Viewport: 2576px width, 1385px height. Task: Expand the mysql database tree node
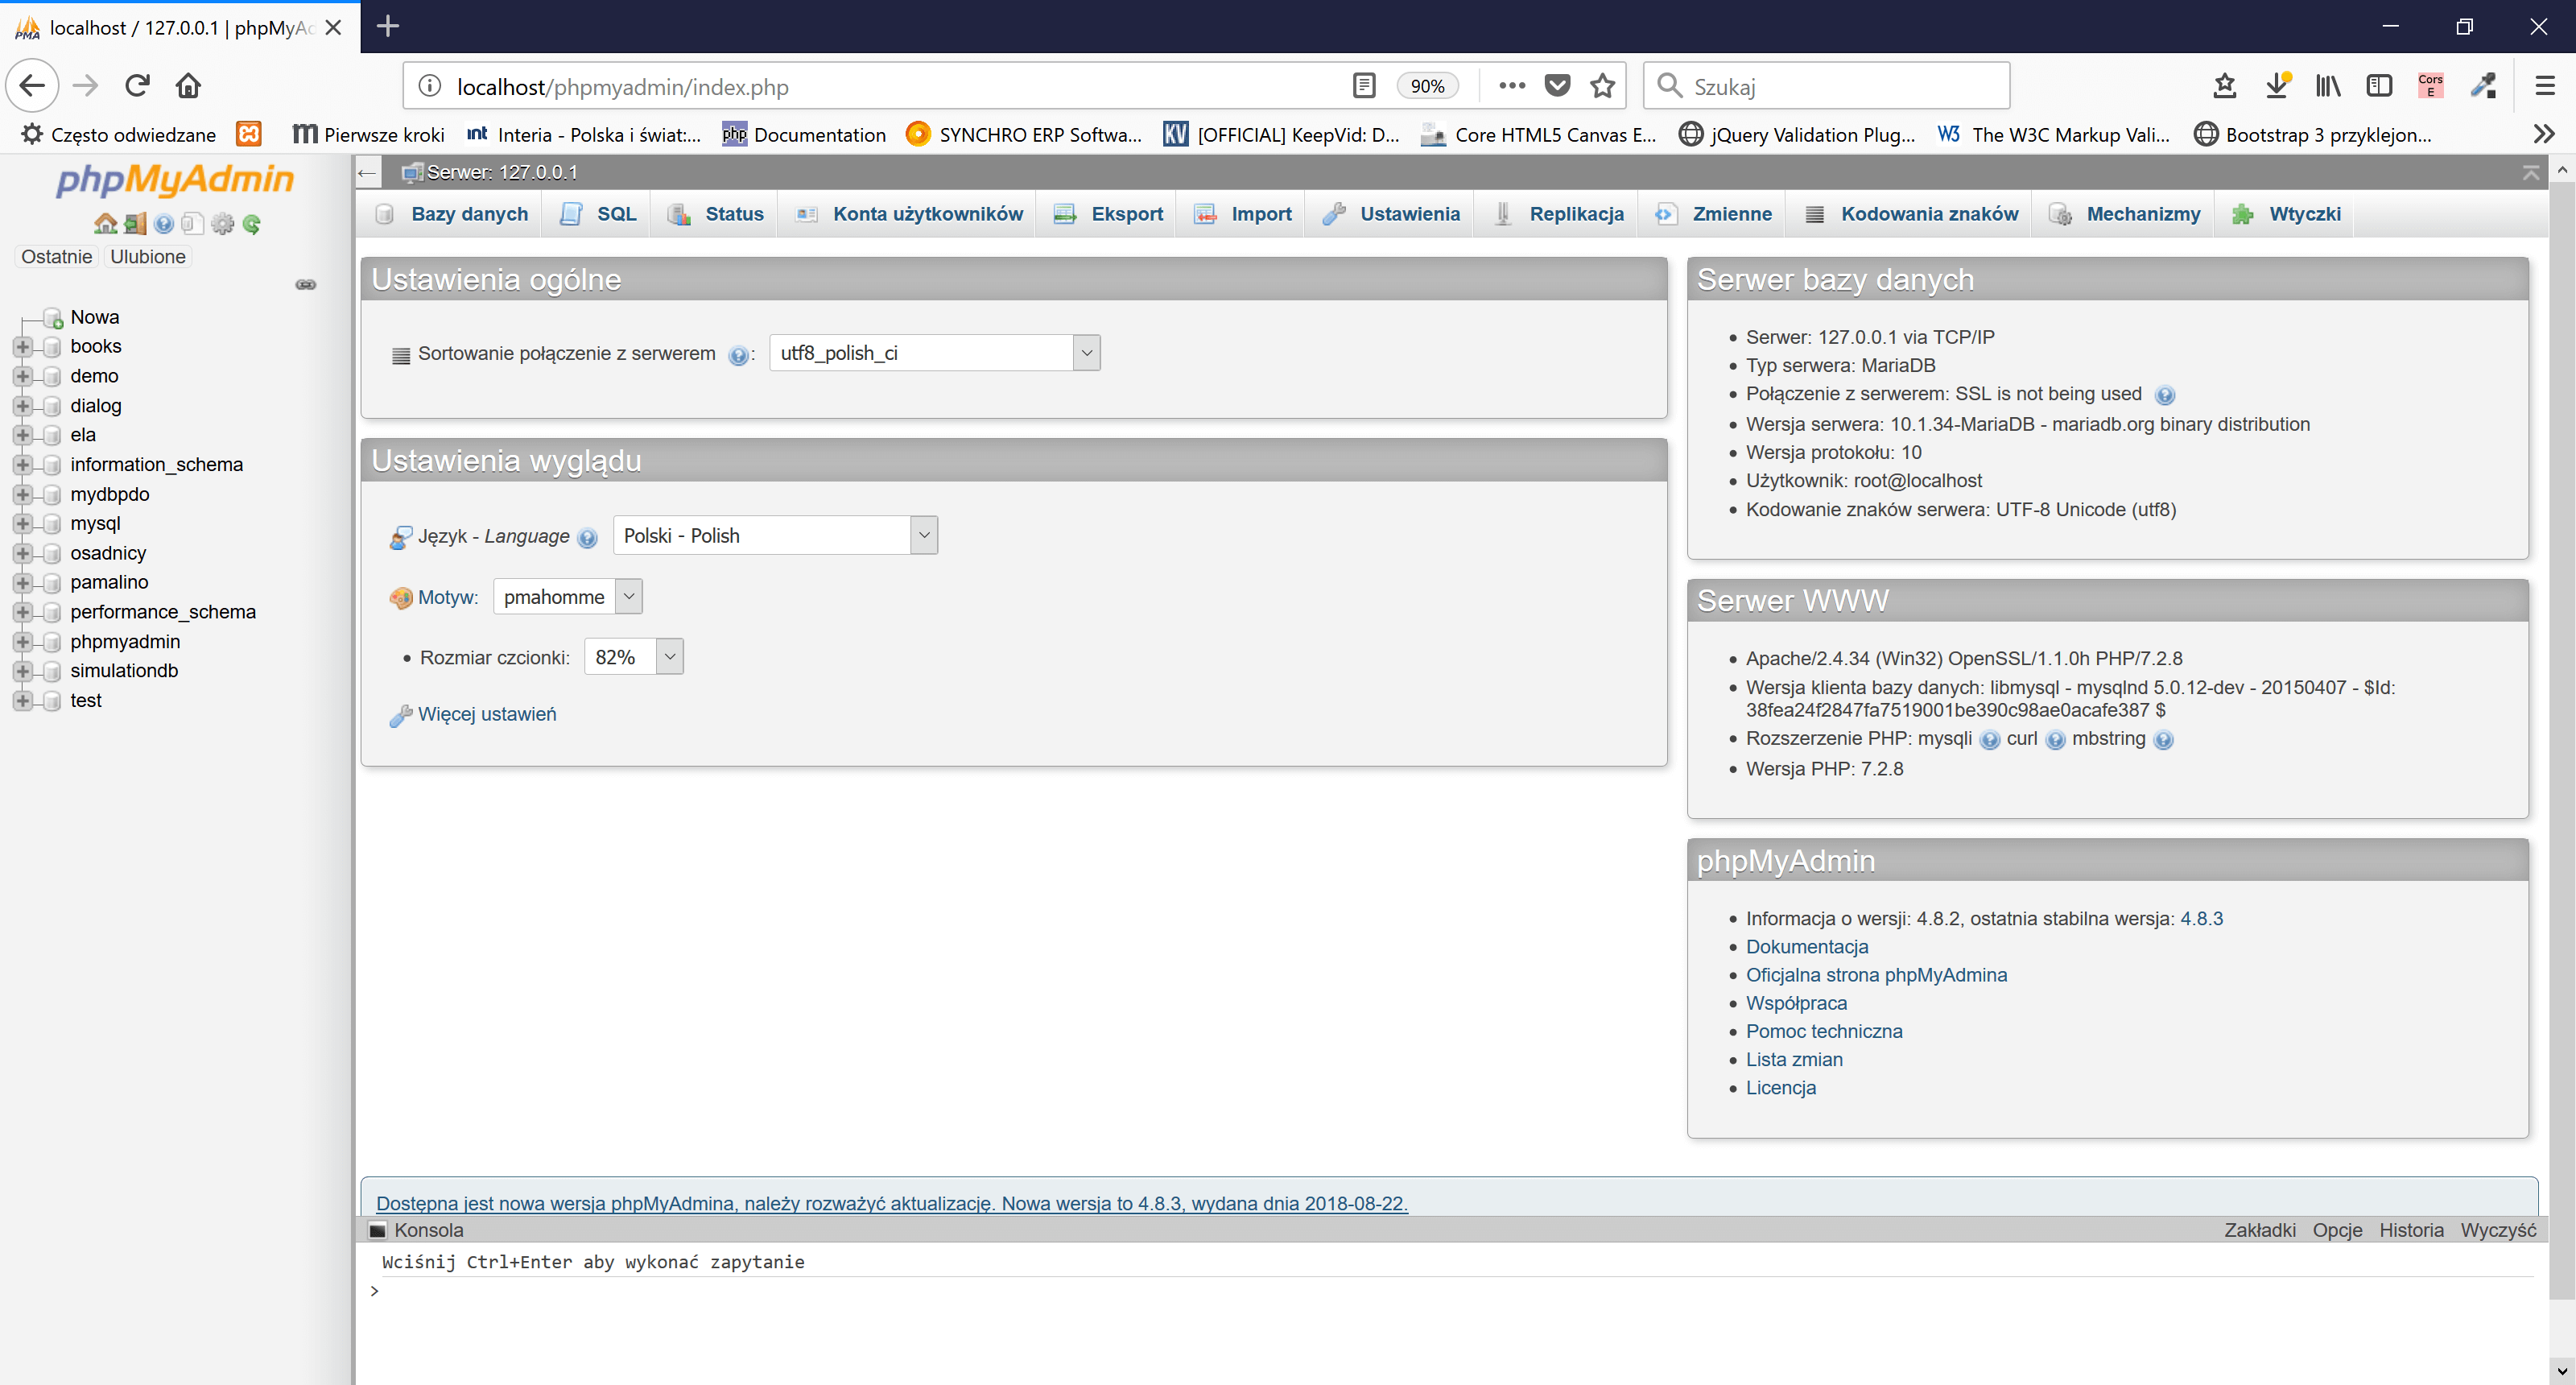pos(22,524)
